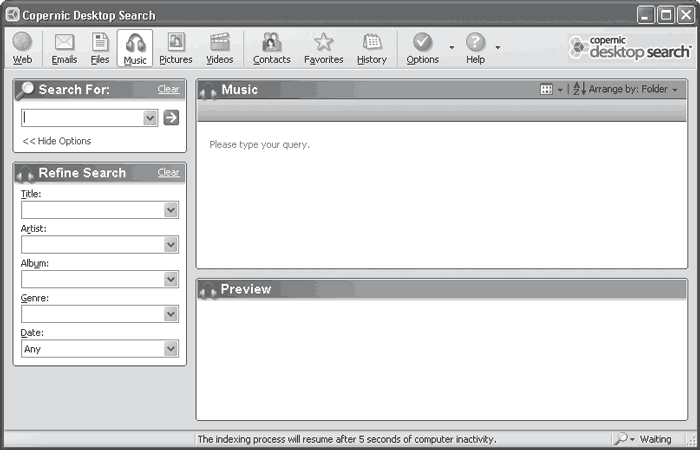Viewport: 700px width, 450px height.
Task: Expand the Artist dropdown
Action: [x=171, y=245]
